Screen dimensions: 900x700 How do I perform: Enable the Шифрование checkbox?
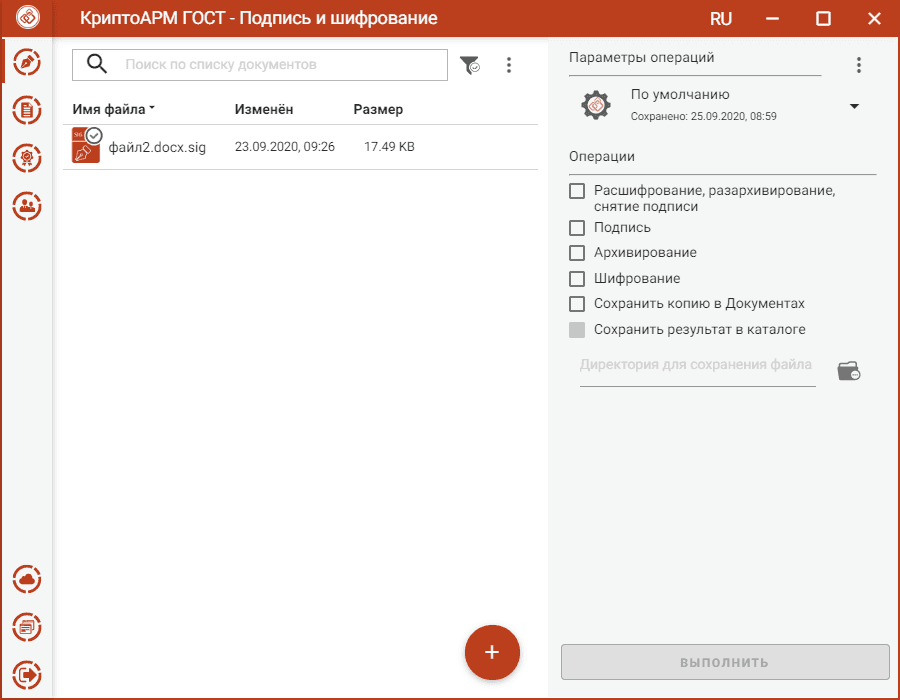click(577, 279)
